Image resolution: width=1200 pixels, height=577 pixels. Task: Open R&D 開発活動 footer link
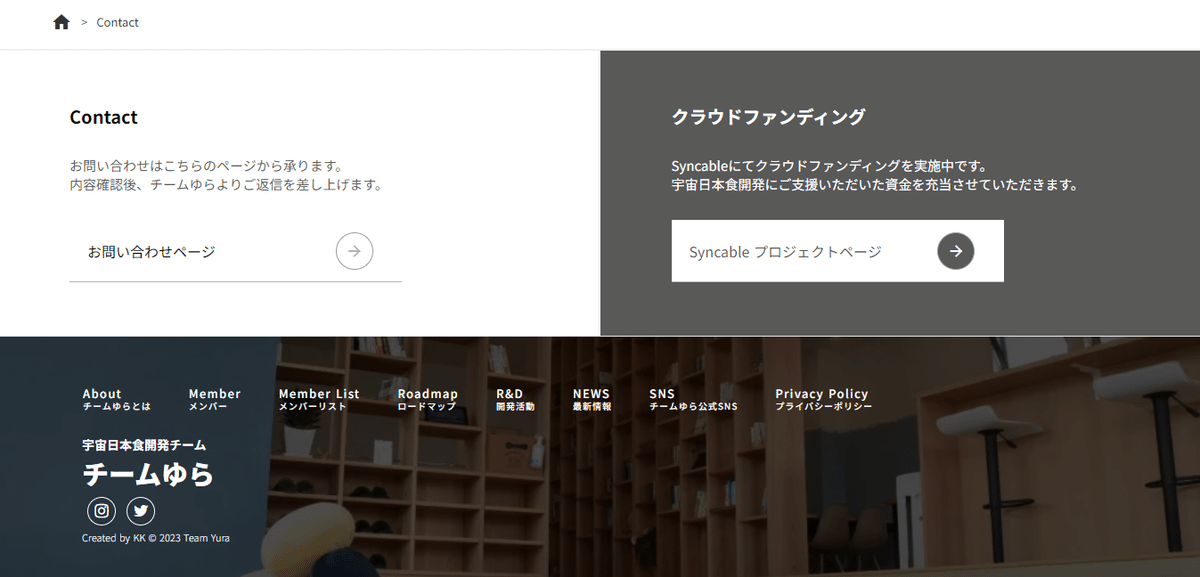pyautogui.click(x=515, y=399)
